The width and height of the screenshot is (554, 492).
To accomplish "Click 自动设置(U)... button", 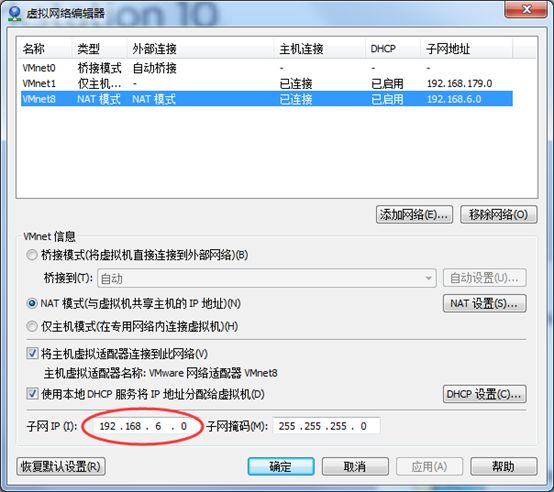I will [484, 278].
